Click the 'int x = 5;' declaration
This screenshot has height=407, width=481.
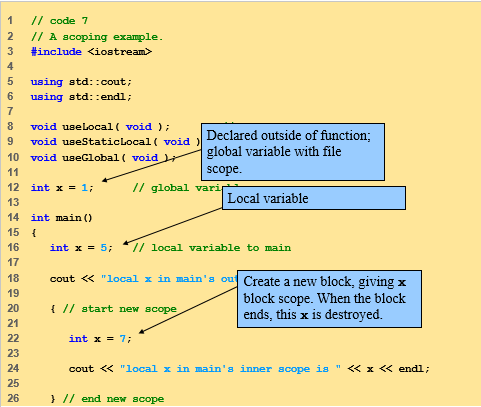point(81,248)
